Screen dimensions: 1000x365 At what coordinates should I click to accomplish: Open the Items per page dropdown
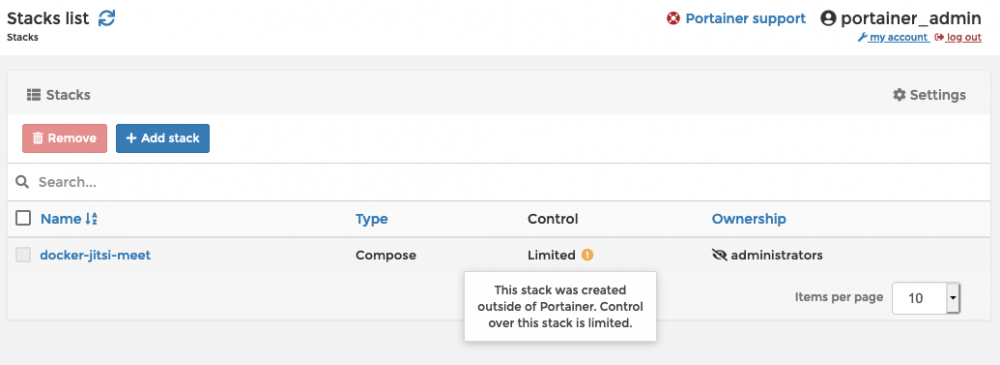[926, 298]
